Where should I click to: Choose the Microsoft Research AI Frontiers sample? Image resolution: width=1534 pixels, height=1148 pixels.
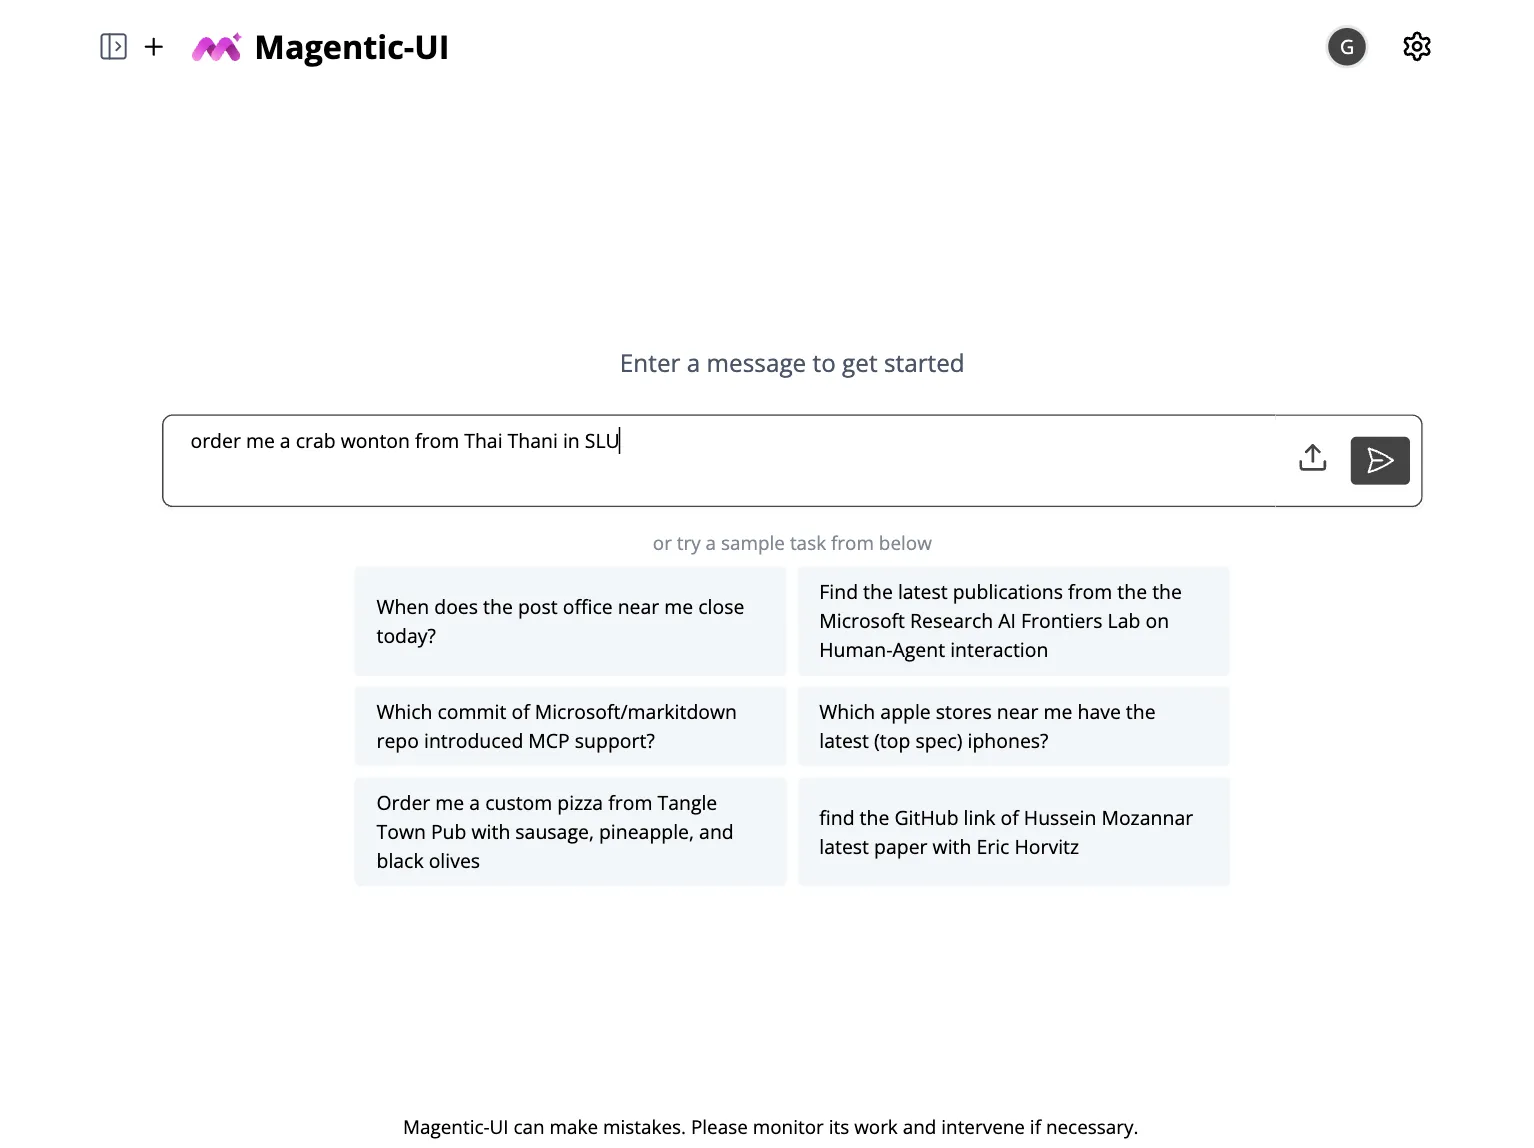click(1013, 621)
